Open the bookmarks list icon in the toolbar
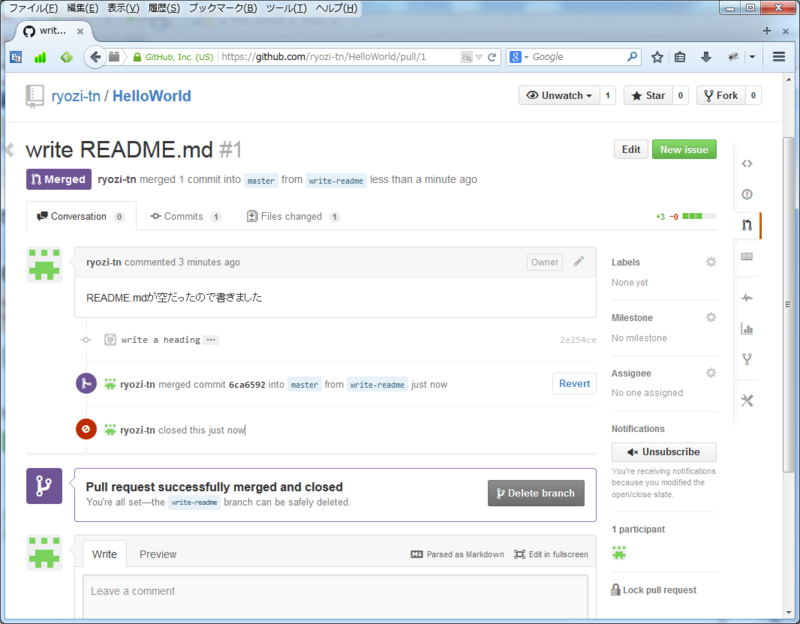The height and width of the screenshot is (624, 800). 680,57
